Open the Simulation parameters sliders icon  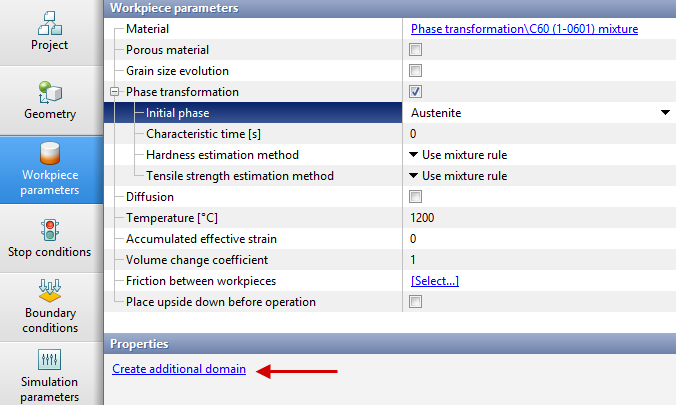pos(50,362)
